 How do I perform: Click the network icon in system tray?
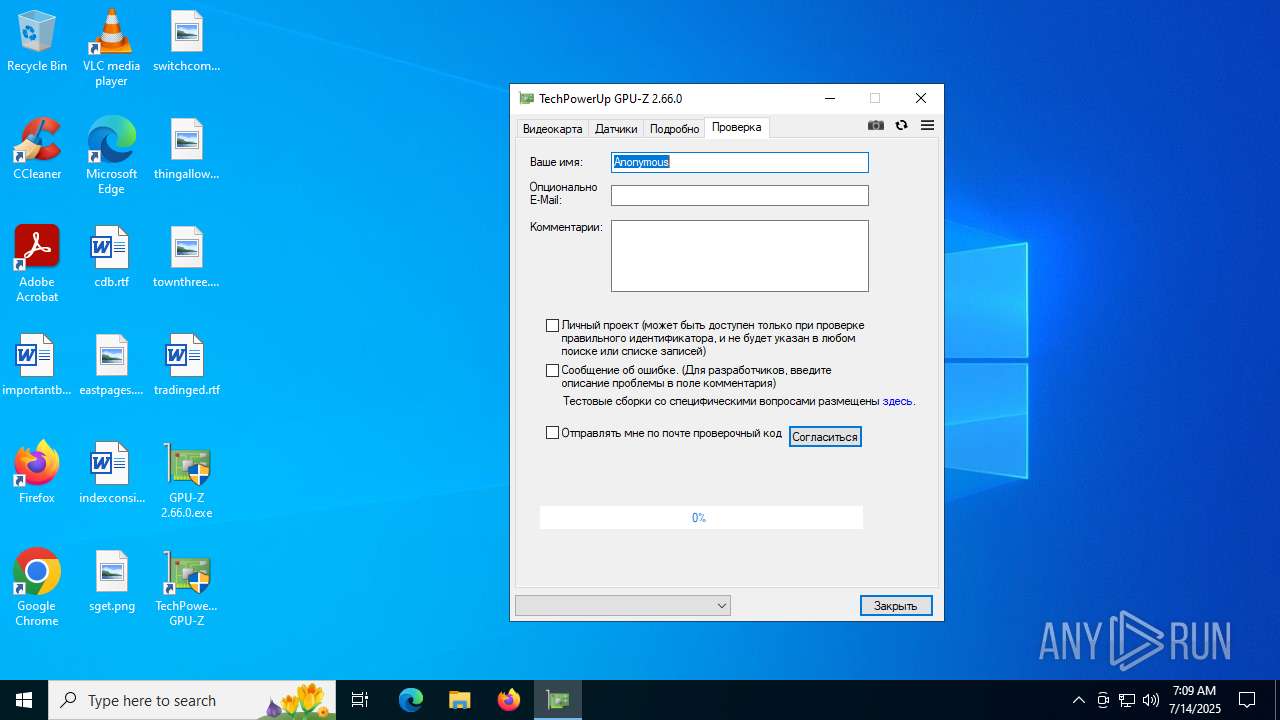coord(1127,700)
